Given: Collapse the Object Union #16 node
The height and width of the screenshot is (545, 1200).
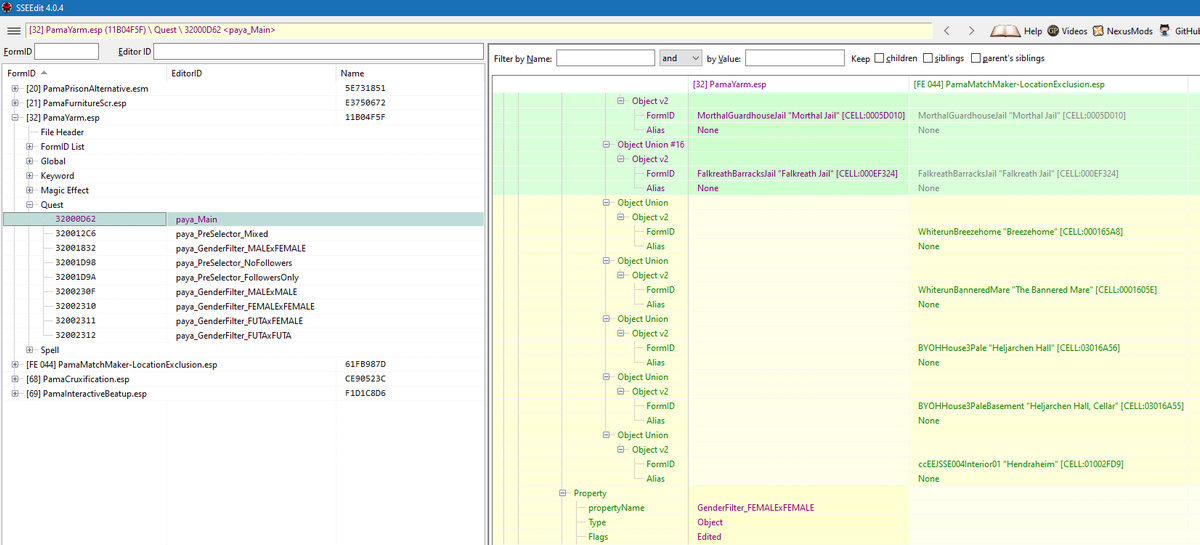Looking at the screenshot, I should [608, 145].
